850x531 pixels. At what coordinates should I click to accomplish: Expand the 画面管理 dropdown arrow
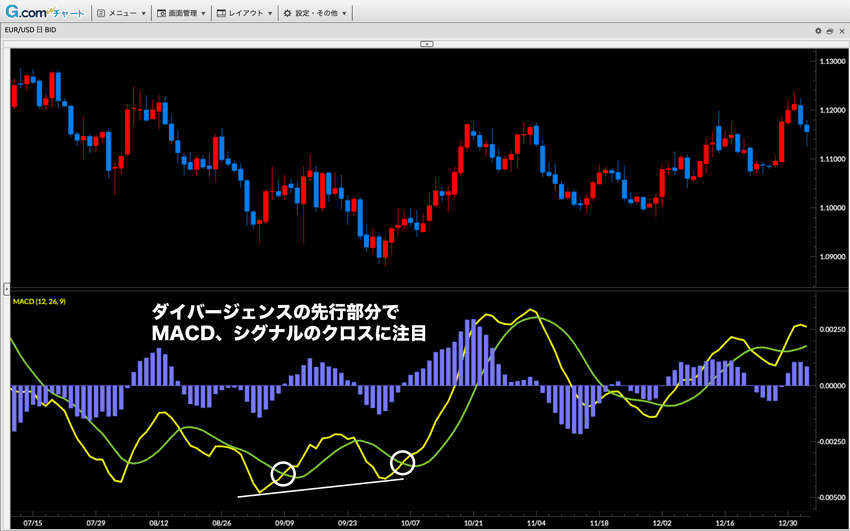click(x=203, y=14)
